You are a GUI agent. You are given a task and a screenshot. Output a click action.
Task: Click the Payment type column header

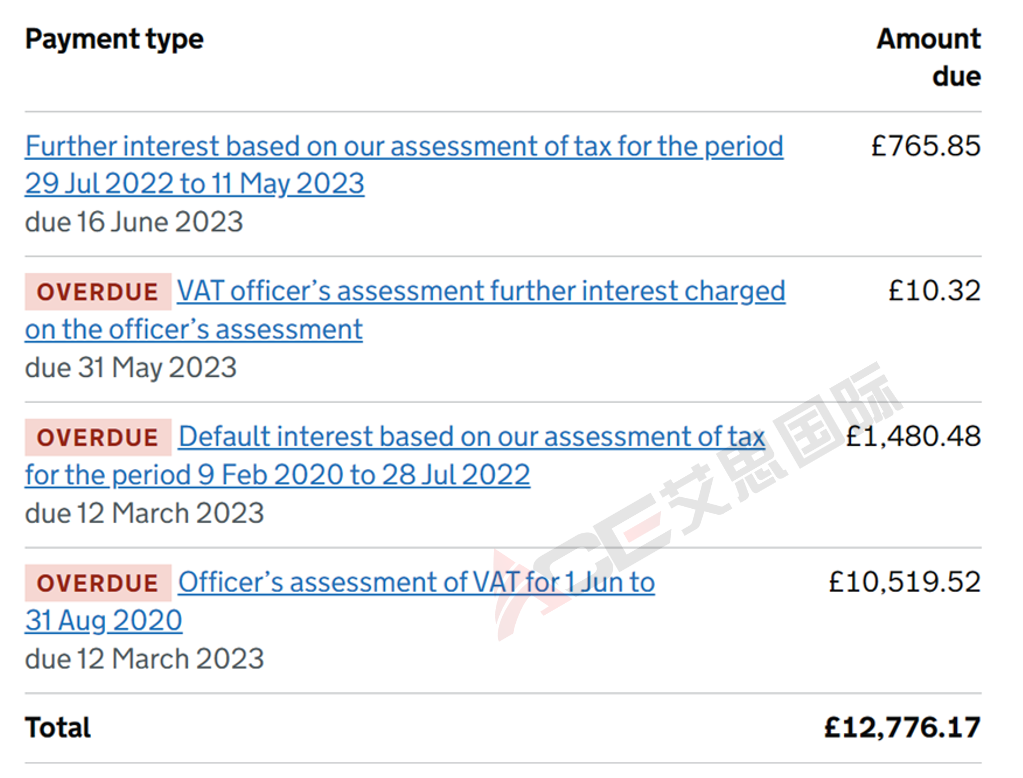[x=114, y=39]
